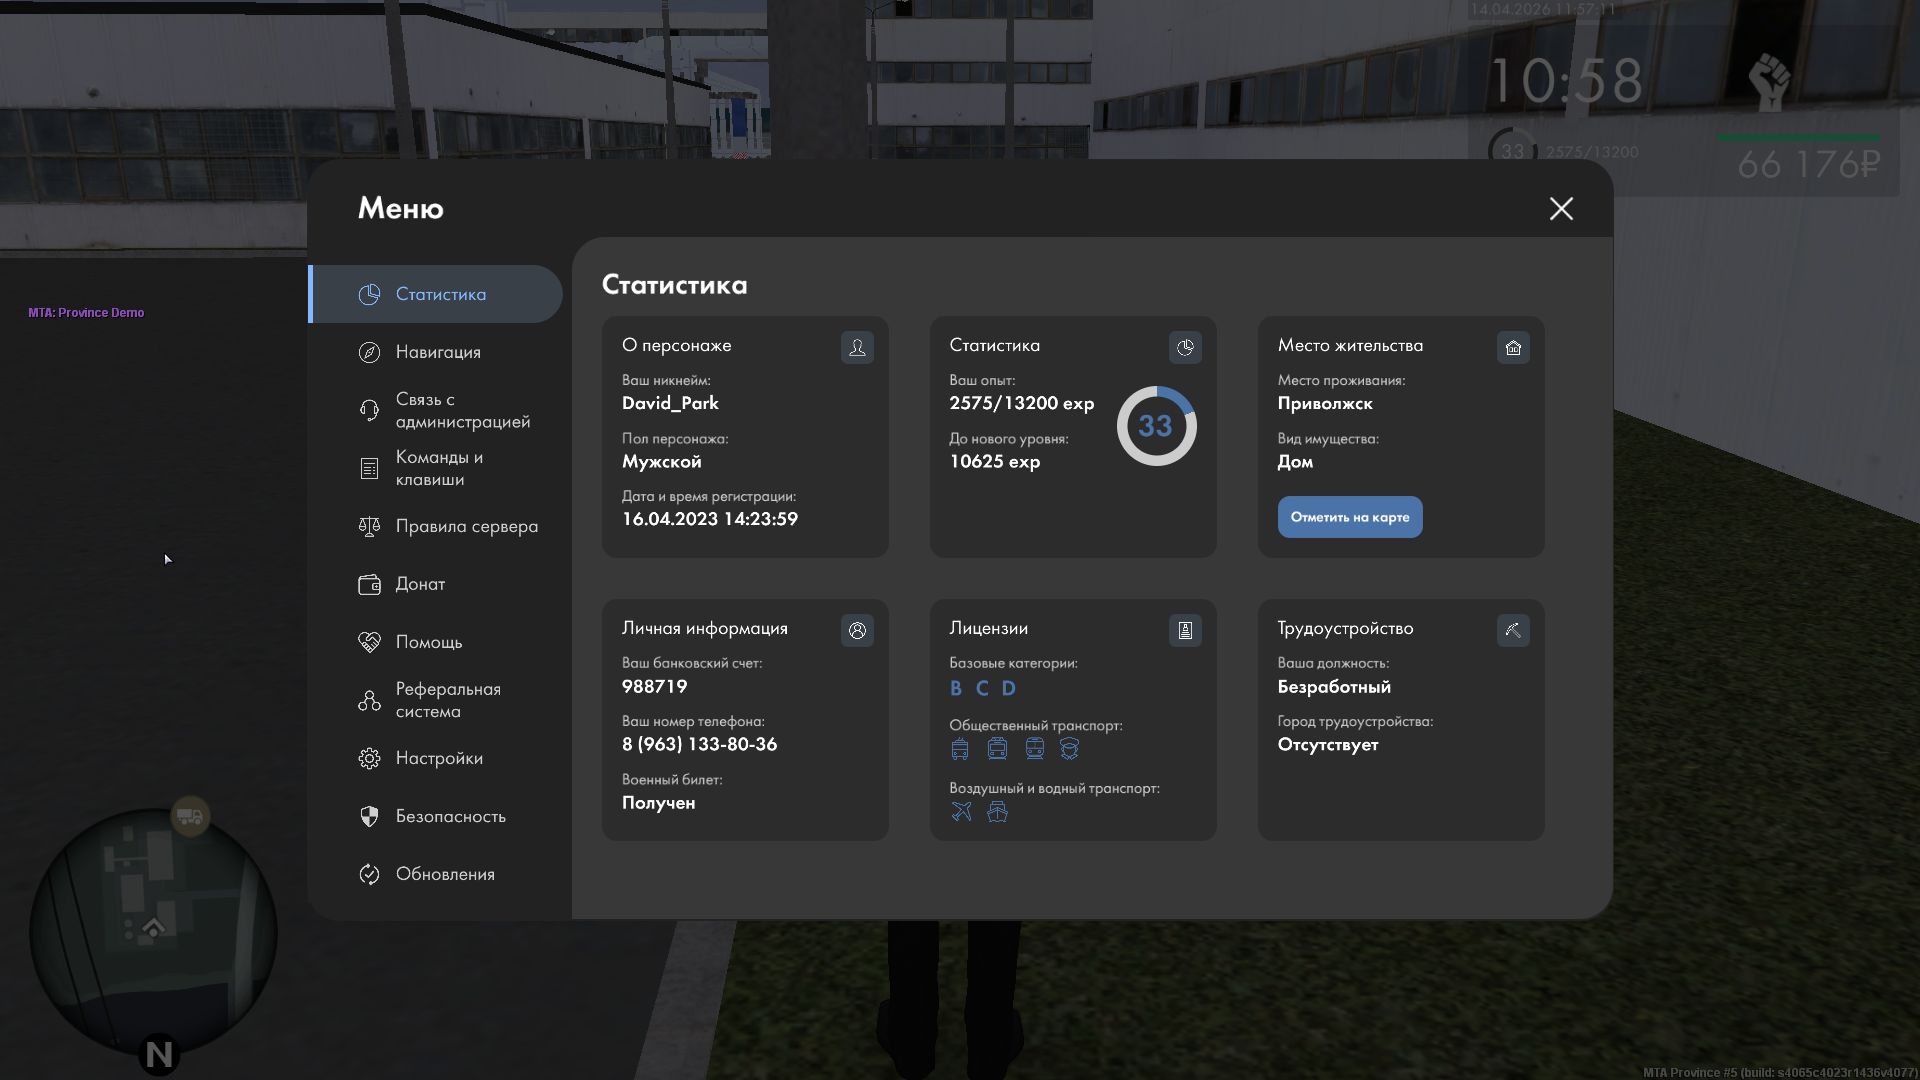Viewport: 1920px width, 1080px height.
Task: Click the pickaxe icon in Трудоустройство card
Action: pos(1513,630)
